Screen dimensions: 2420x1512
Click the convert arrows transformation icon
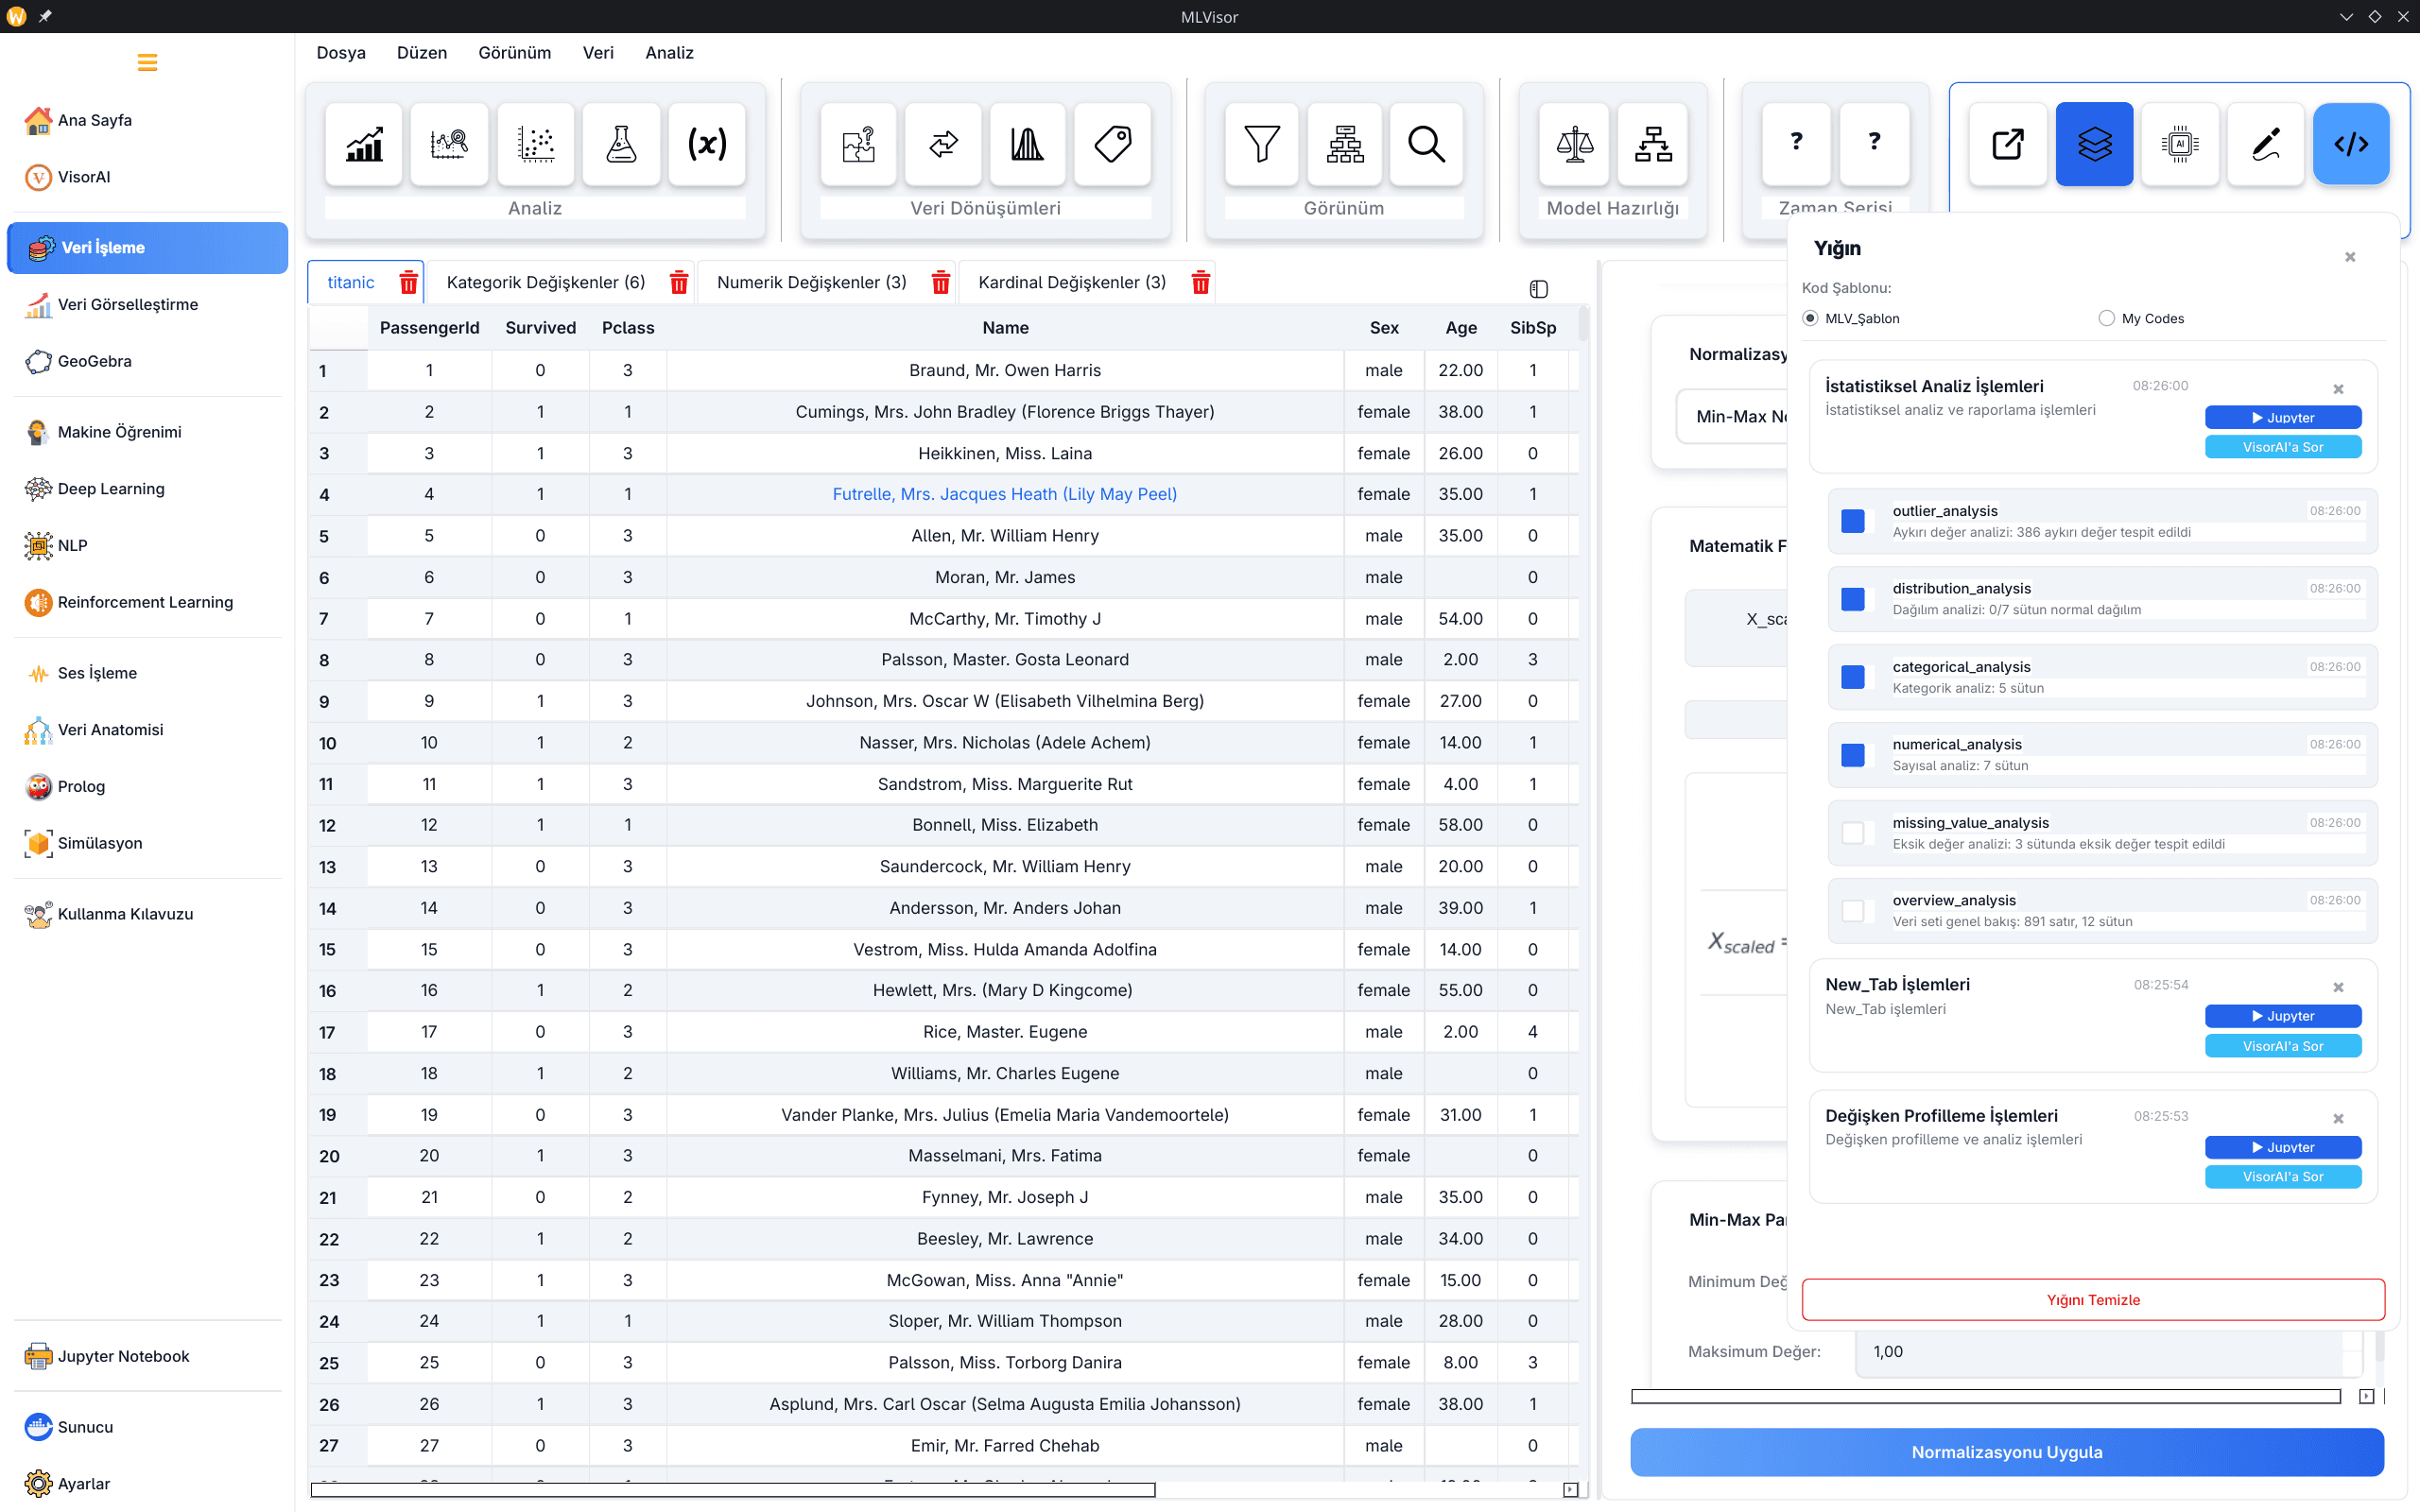[943, 144]
